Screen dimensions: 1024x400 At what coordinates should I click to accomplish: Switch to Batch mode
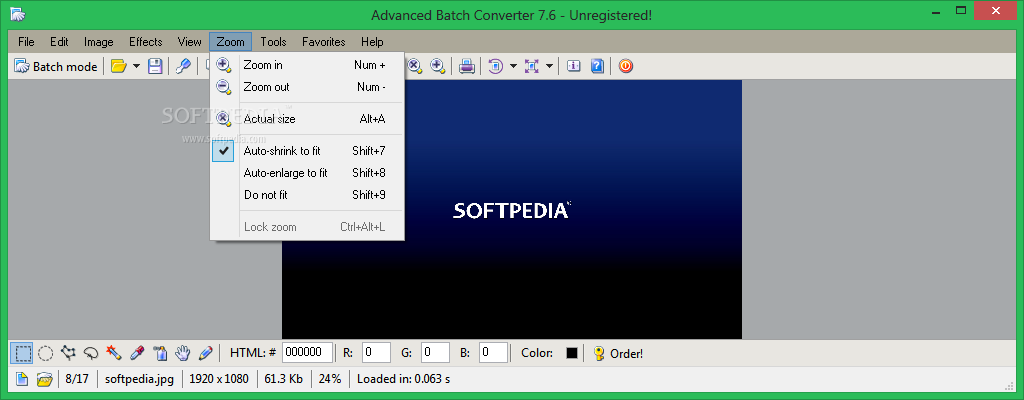click(x=56, y=66)
